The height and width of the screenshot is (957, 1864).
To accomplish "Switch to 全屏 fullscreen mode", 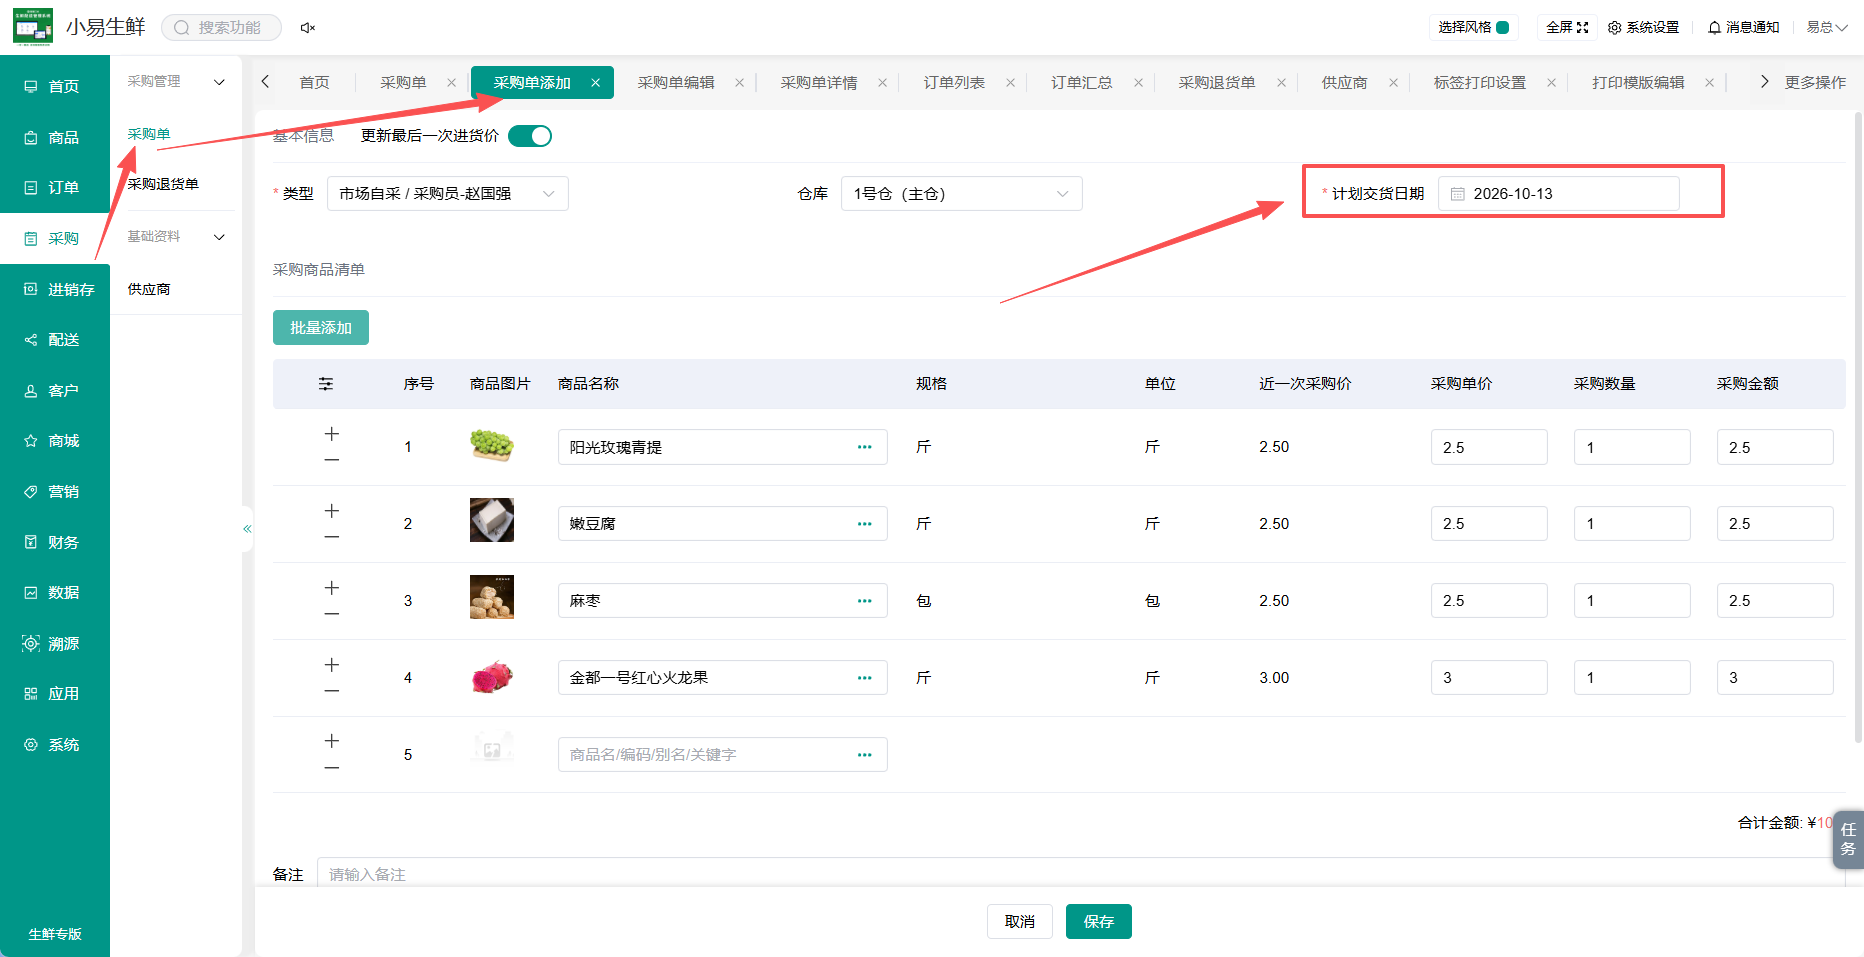I will [1567, 28].
